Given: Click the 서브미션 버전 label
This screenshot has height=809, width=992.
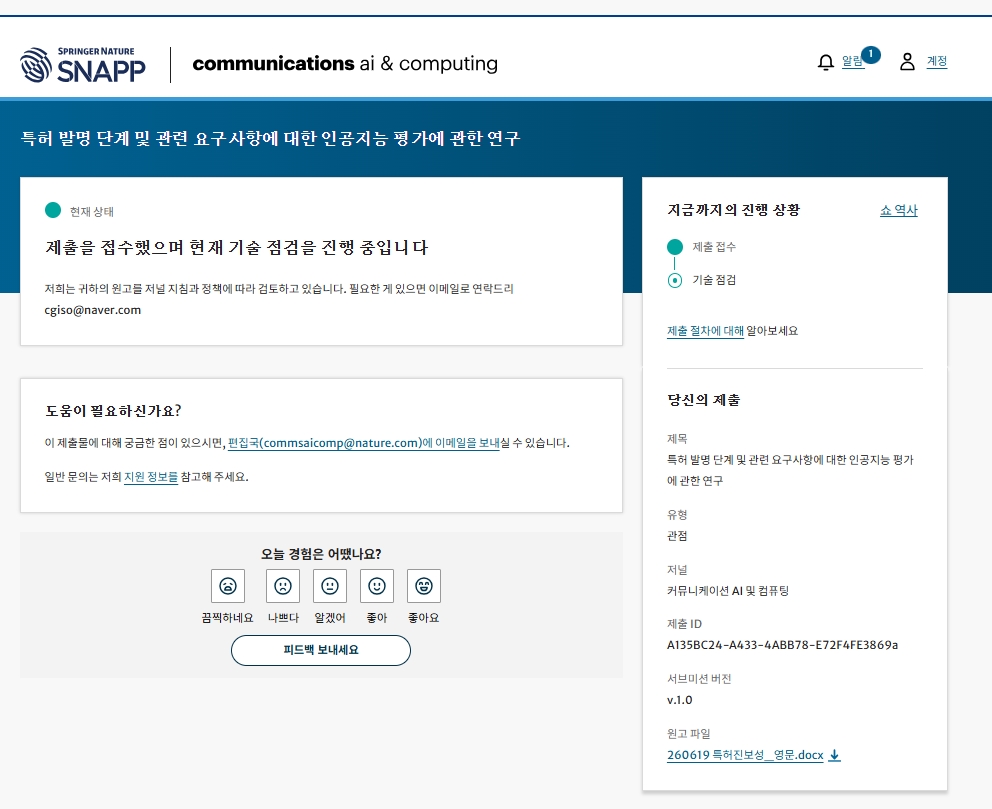Looking at the screenshot, I should click(x=699, y=679).
